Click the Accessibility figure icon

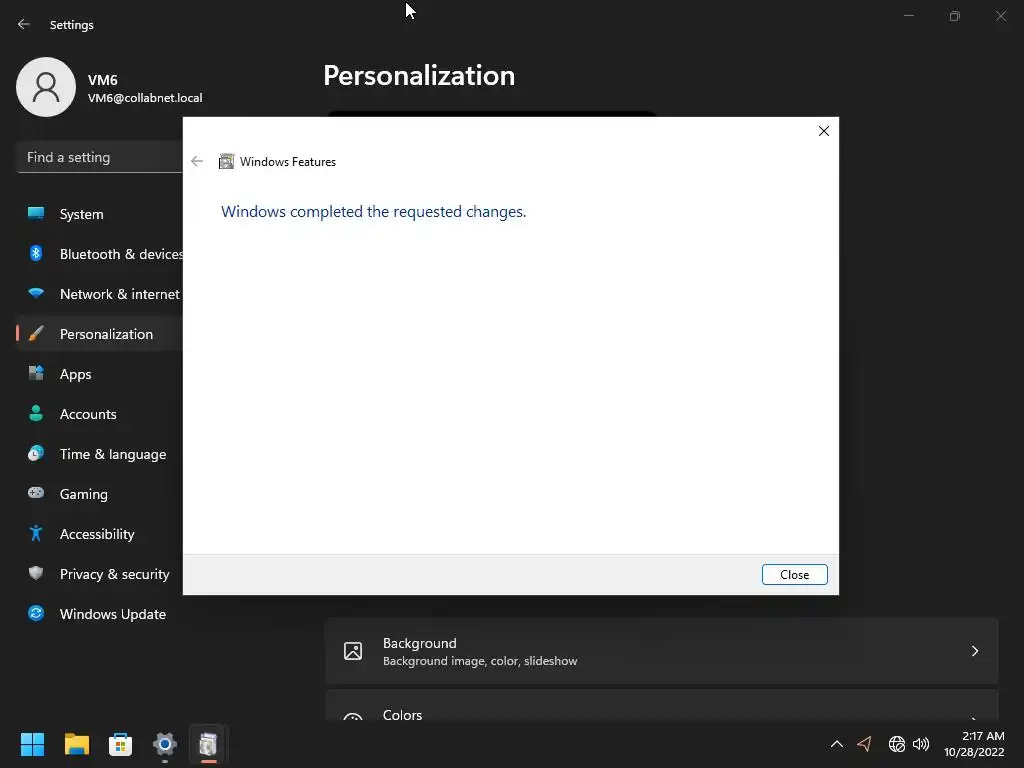36,534
